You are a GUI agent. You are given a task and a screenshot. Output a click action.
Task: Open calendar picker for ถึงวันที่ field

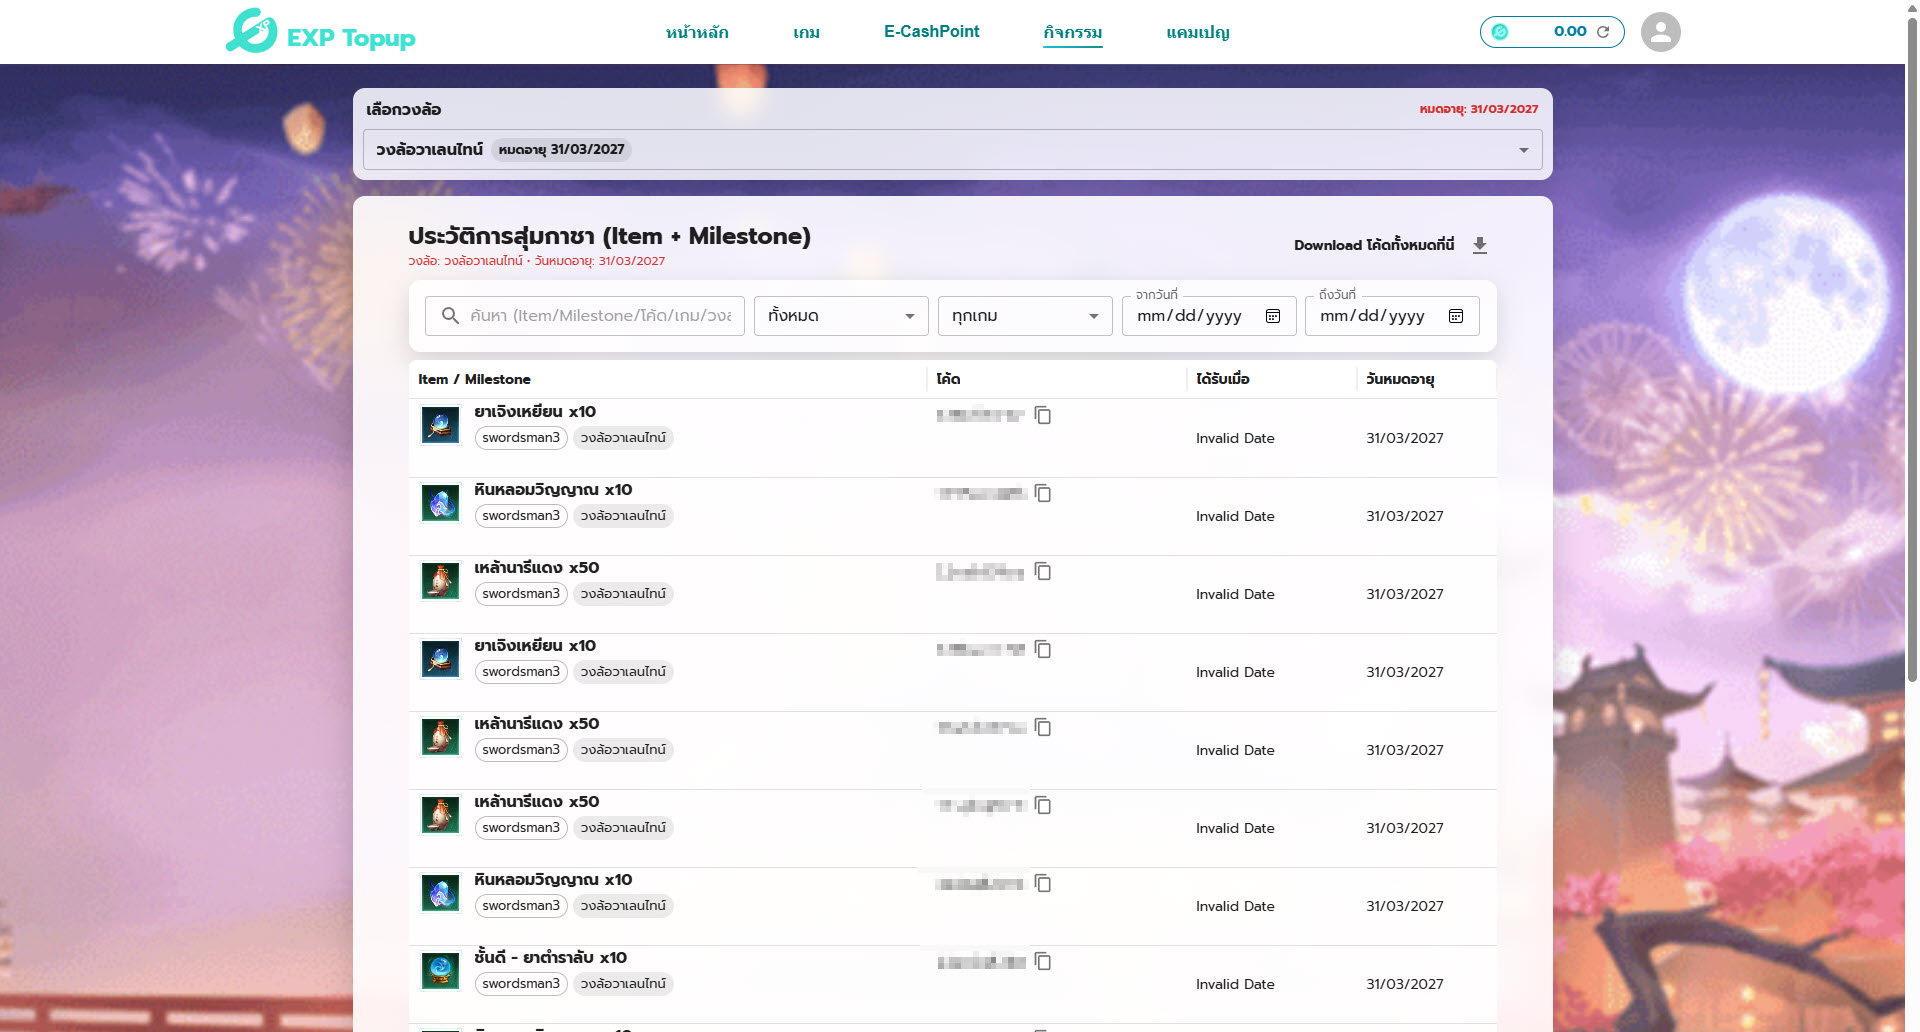(1456, 316)
